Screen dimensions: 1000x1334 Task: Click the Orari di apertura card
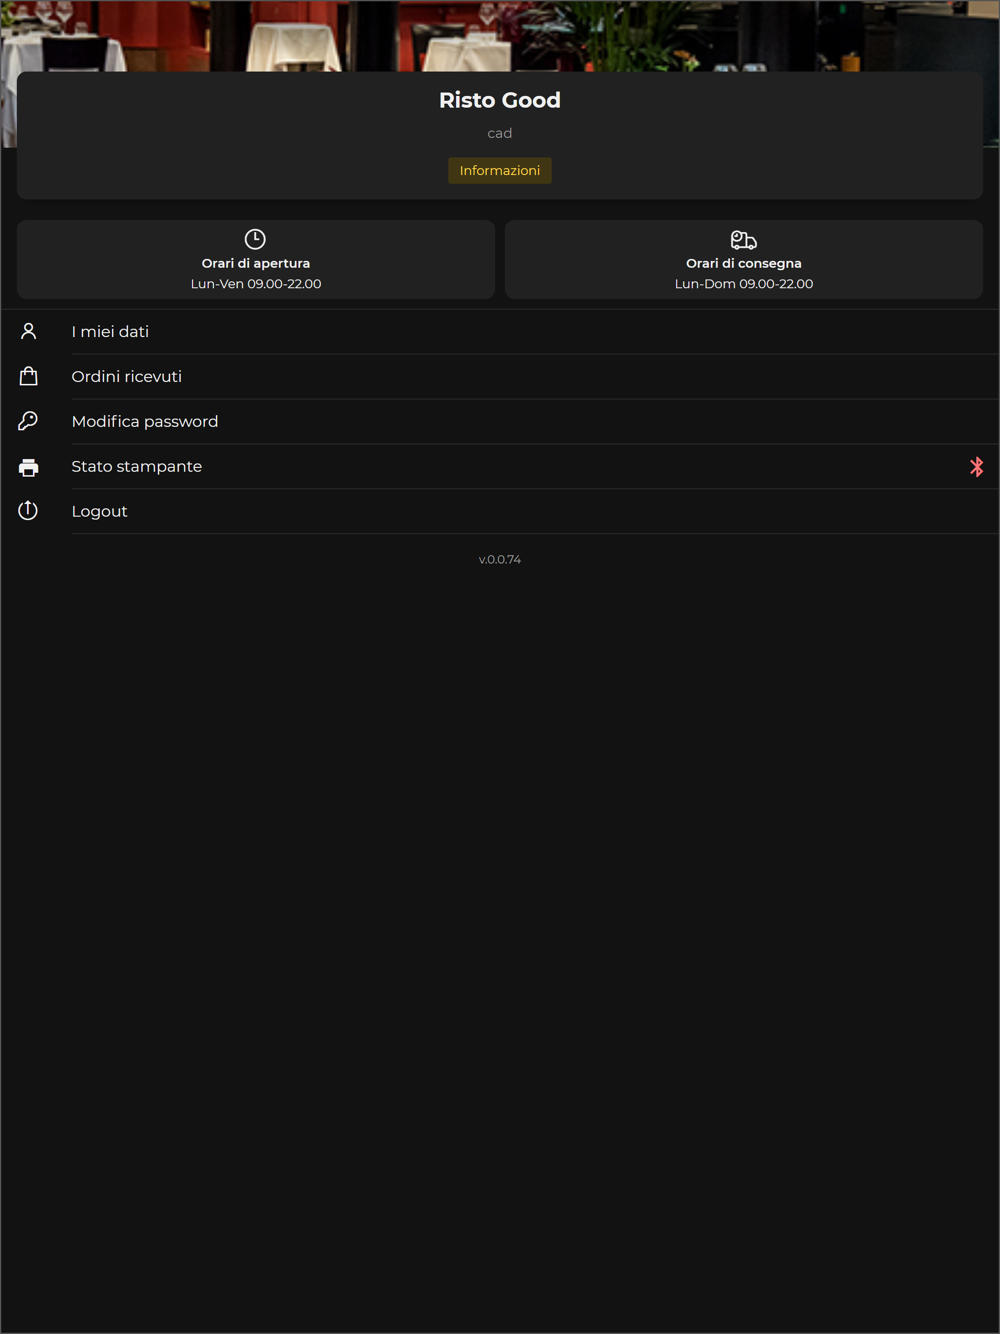[256, 260]
